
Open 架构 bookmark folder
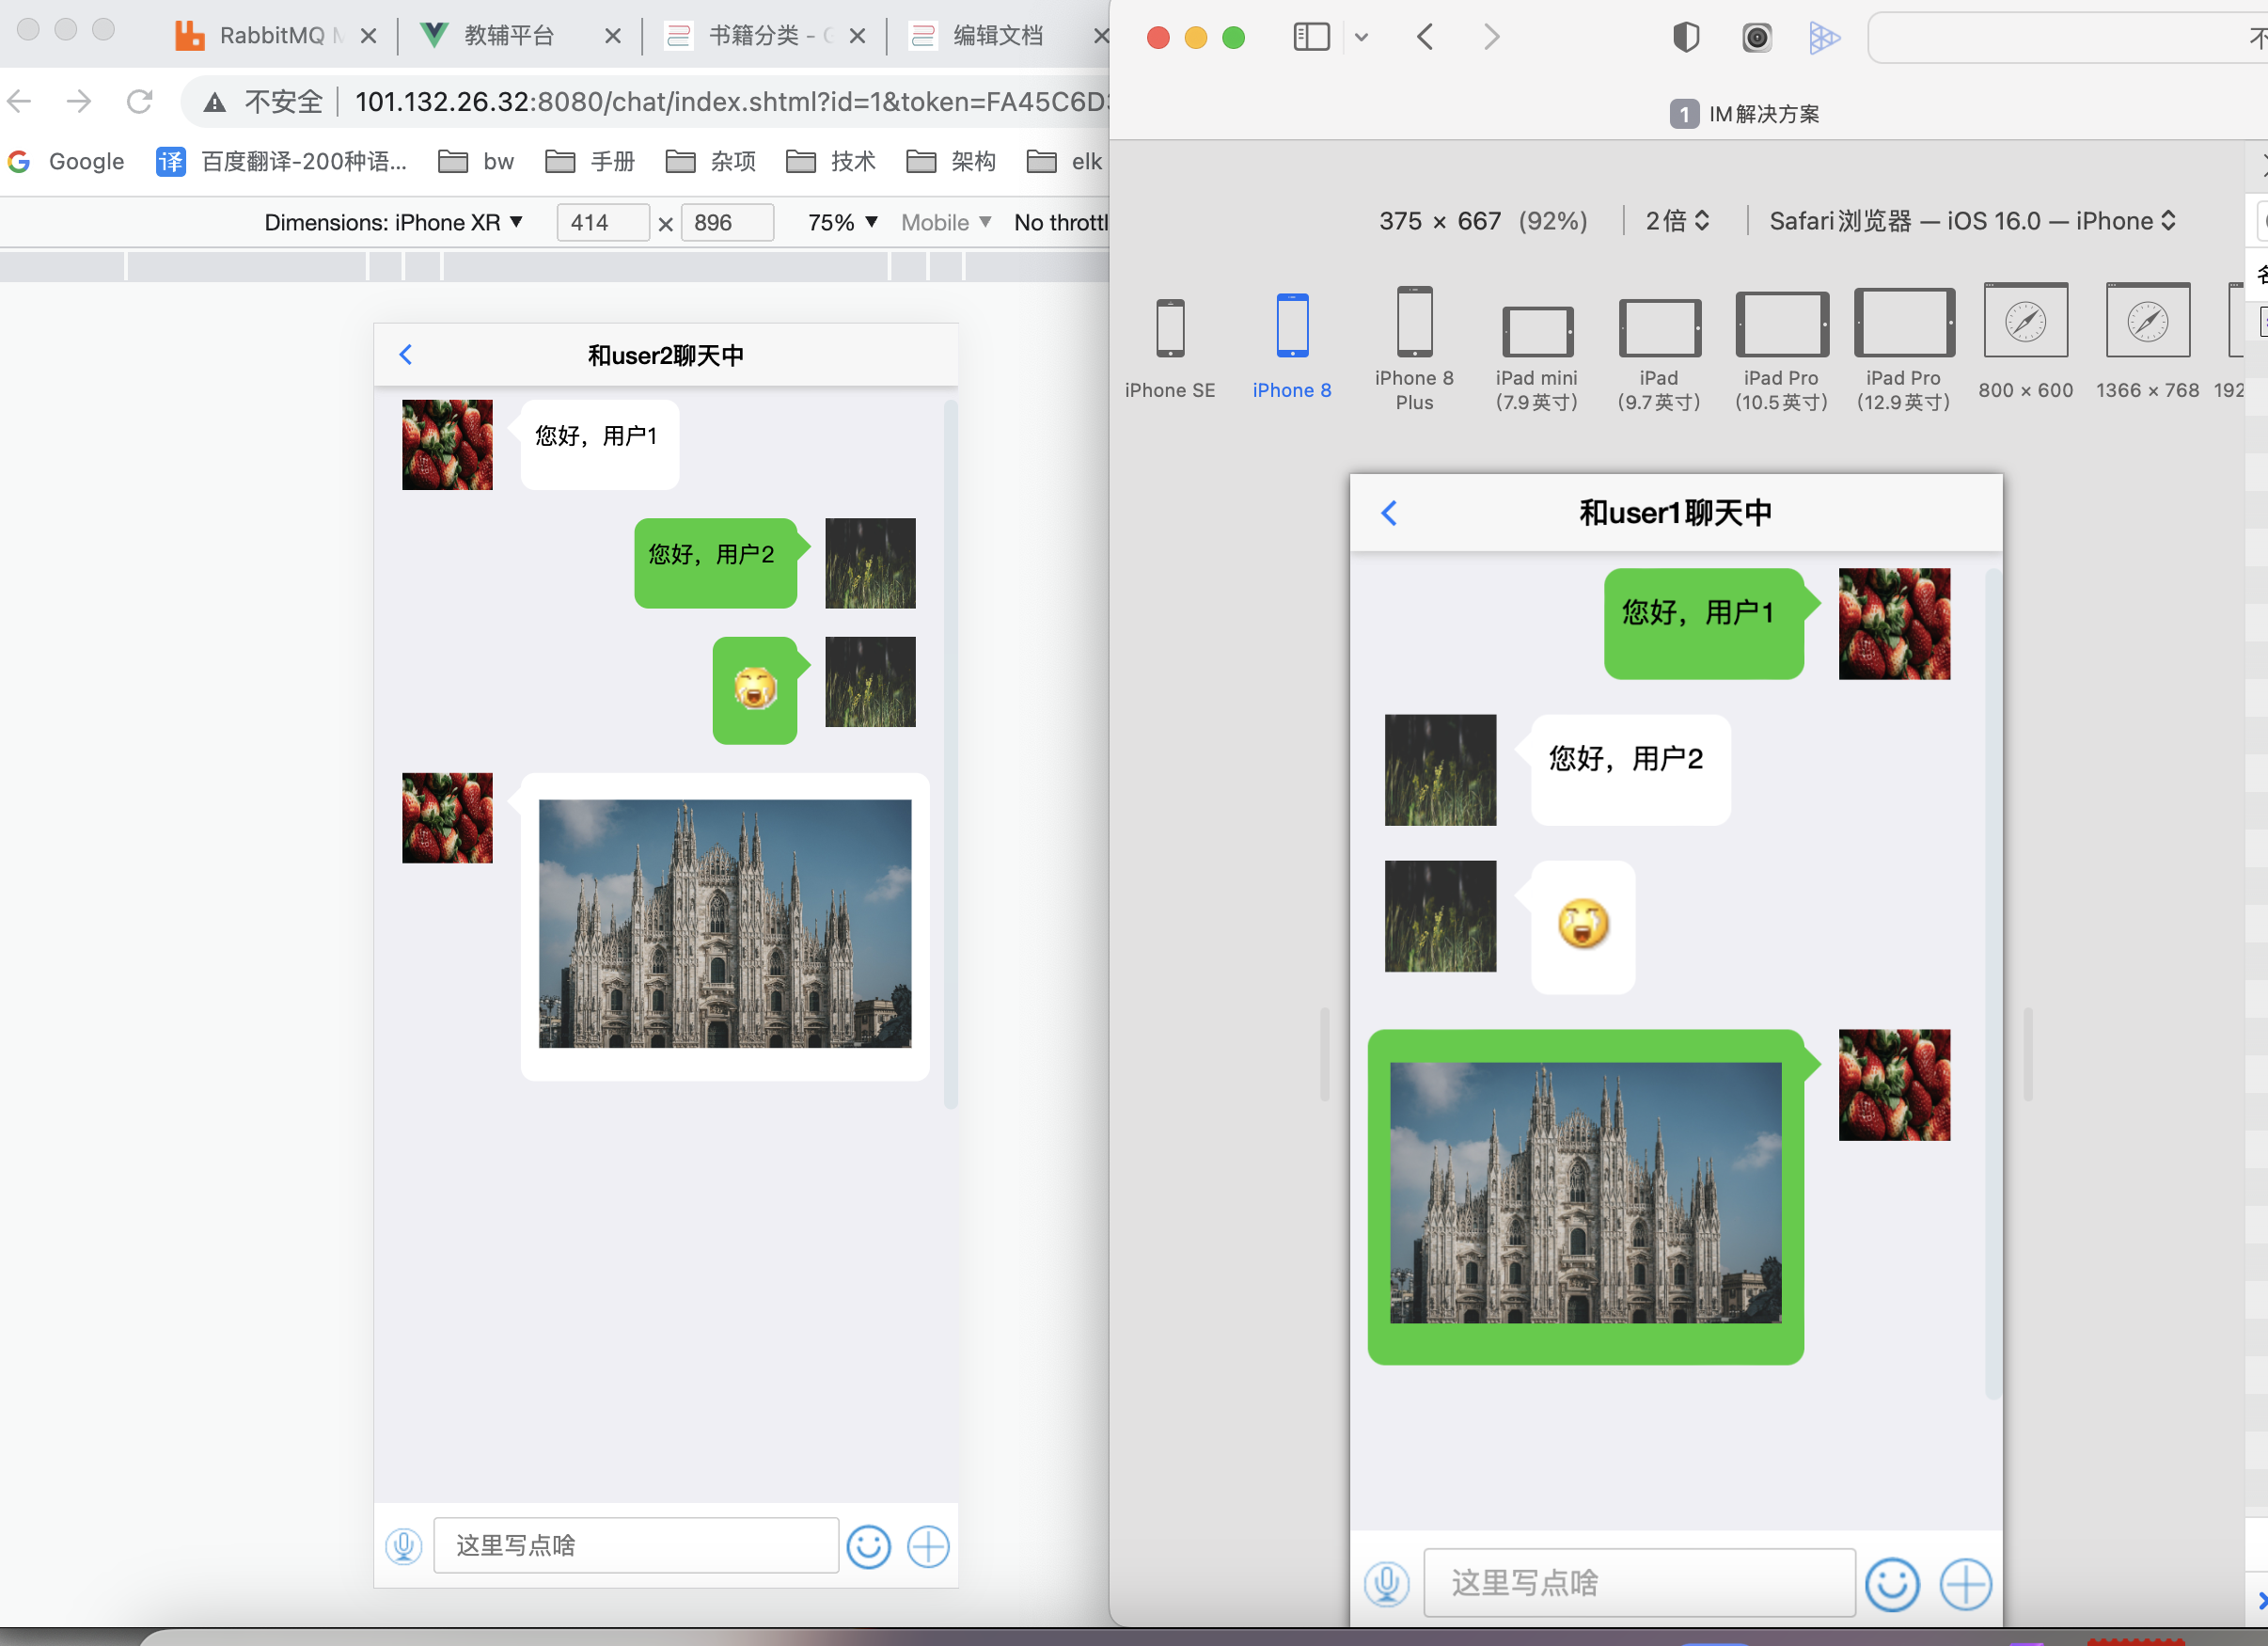pyautogui.click(x=951, y=161)
